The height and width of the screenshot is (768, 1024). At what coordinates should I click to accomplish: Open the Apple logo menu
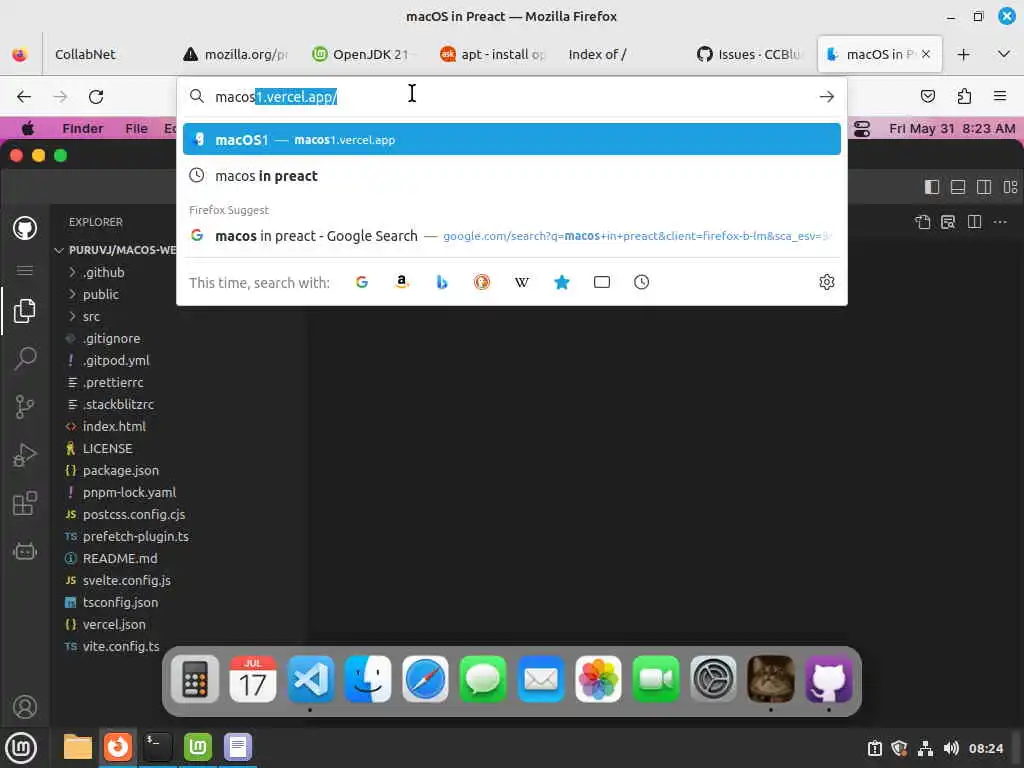27,129
